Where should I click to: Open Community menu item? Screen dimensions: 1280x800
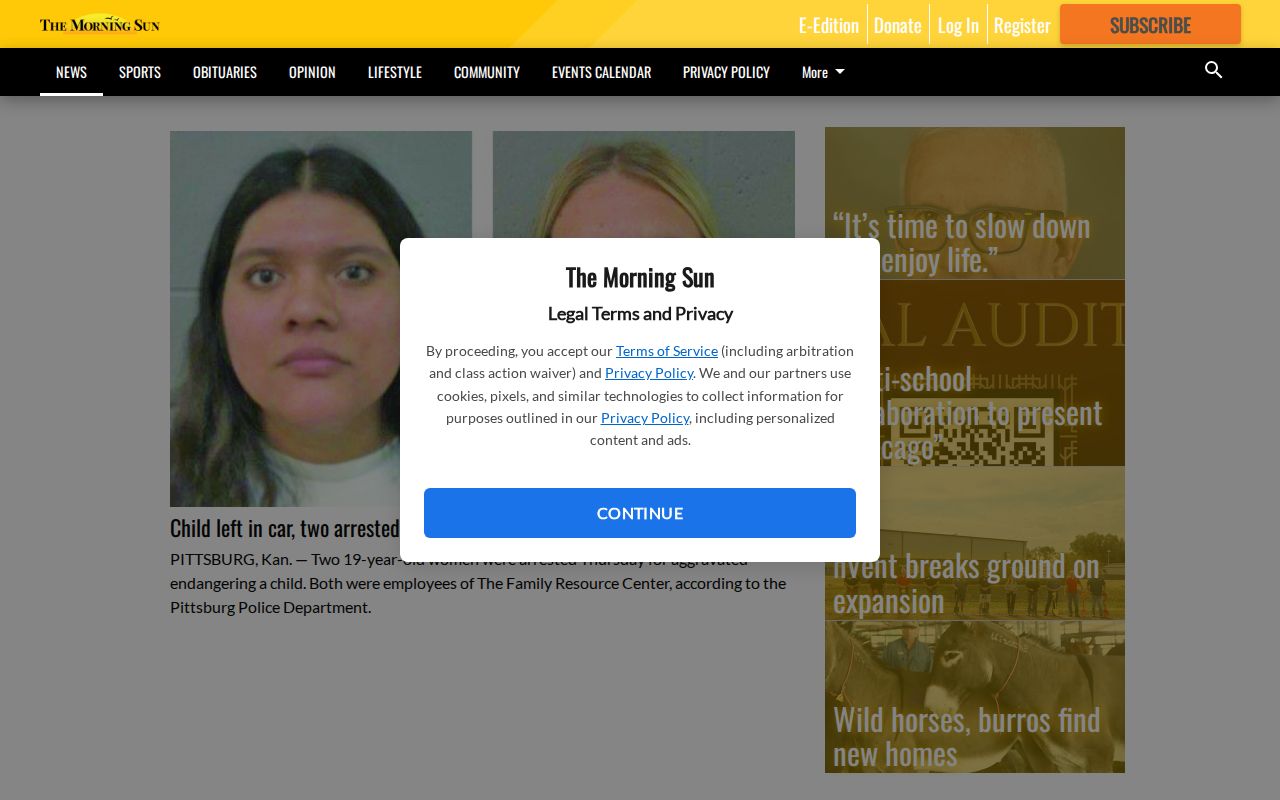pyautogui.click(x=487, y=72)
